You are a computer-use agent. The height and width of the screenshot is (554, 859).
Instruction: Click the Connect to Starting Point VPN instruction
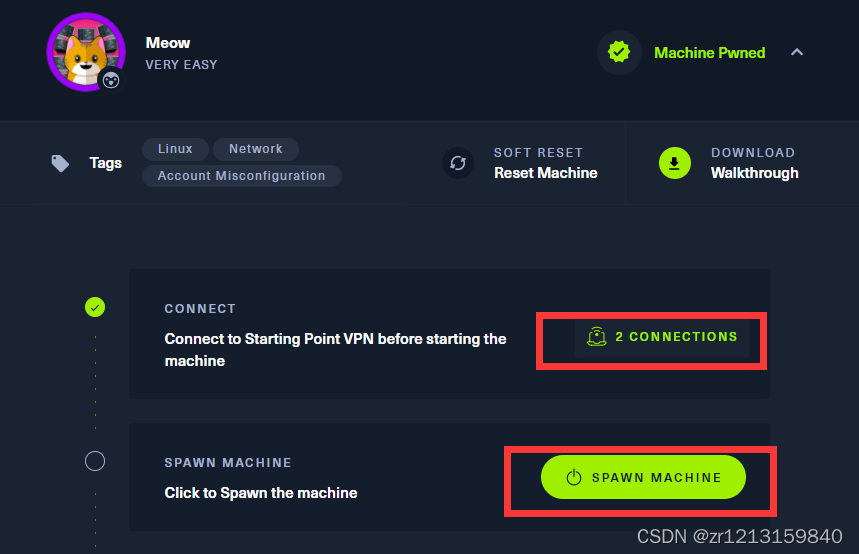[335, 350]
